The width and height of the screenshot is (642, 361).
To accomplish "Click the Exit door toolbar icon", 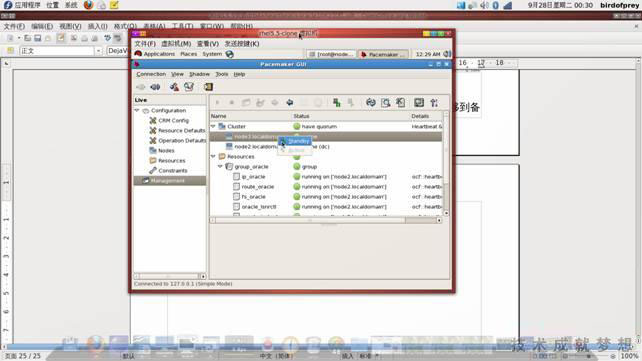I will 208,87.
